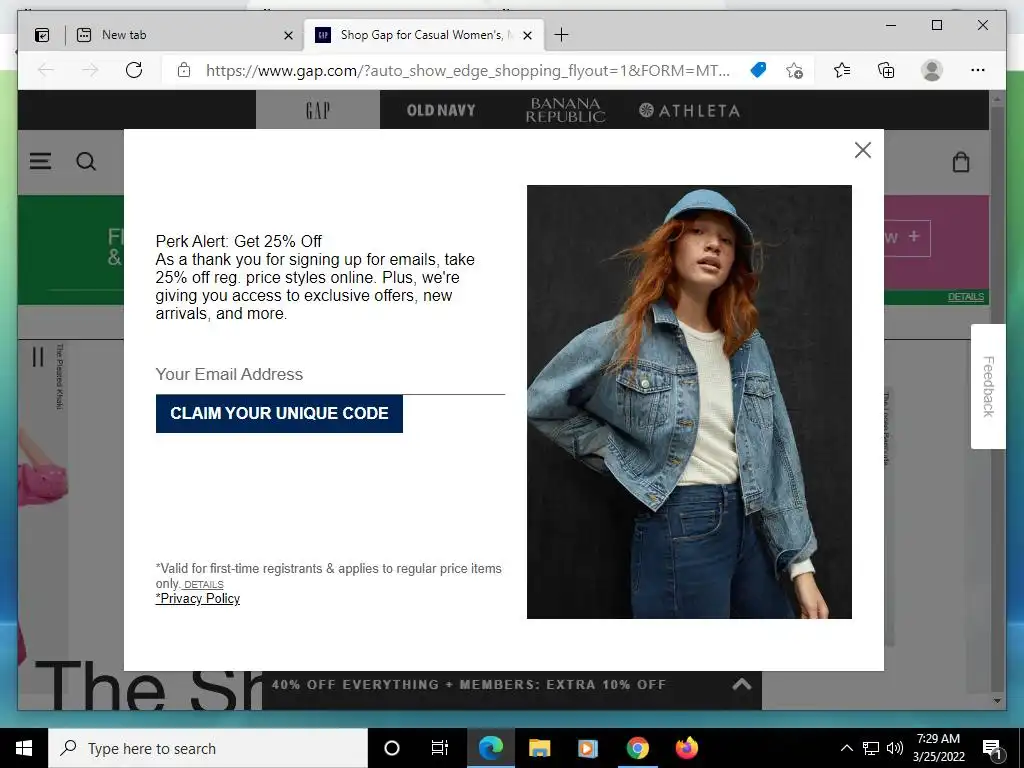Switch to Banana Republic brand tab

[565, 110]
